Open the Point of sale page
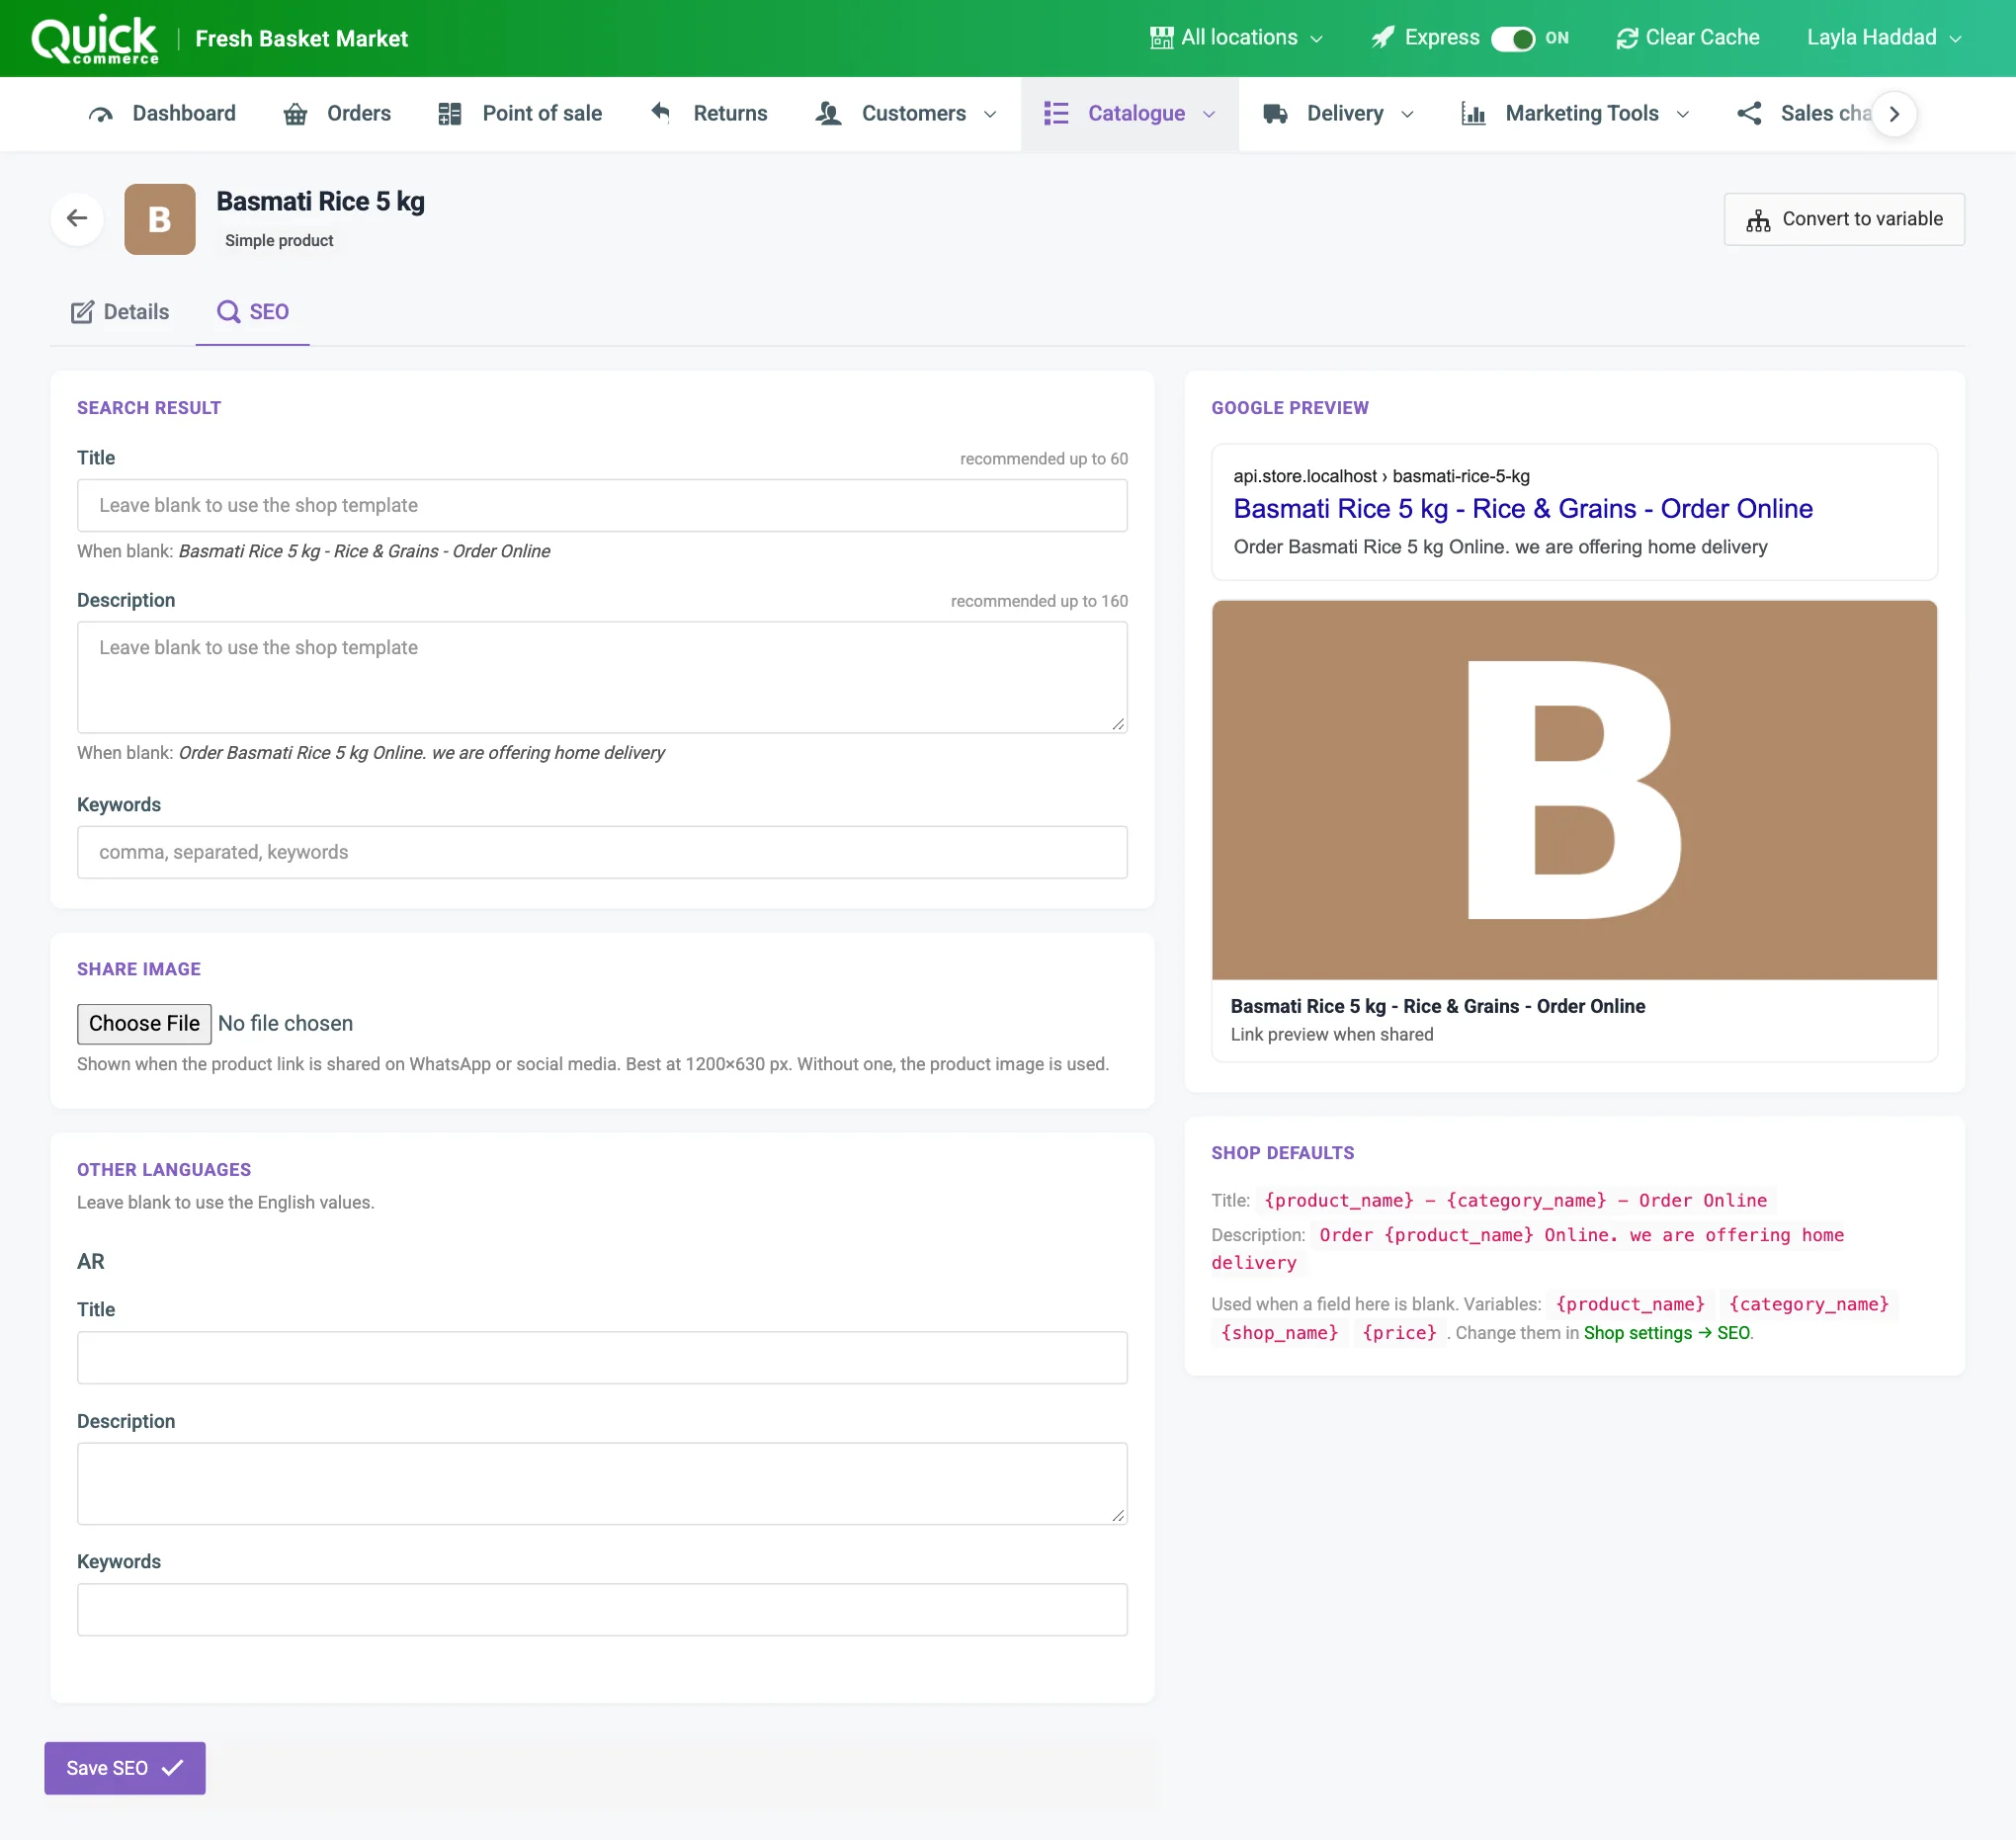2016x1840 pixels. 520,114
